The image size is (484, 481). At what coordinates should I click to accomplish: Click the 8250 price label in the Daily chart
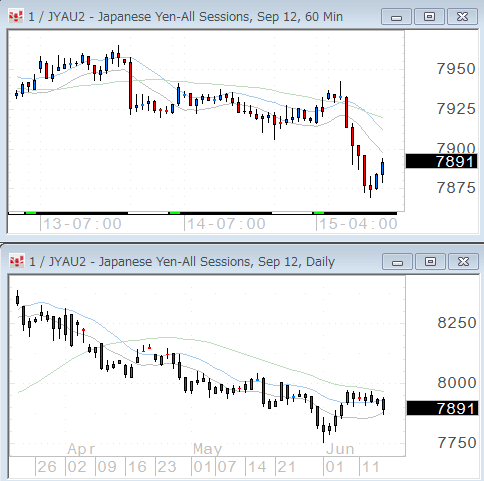[457, 323]
